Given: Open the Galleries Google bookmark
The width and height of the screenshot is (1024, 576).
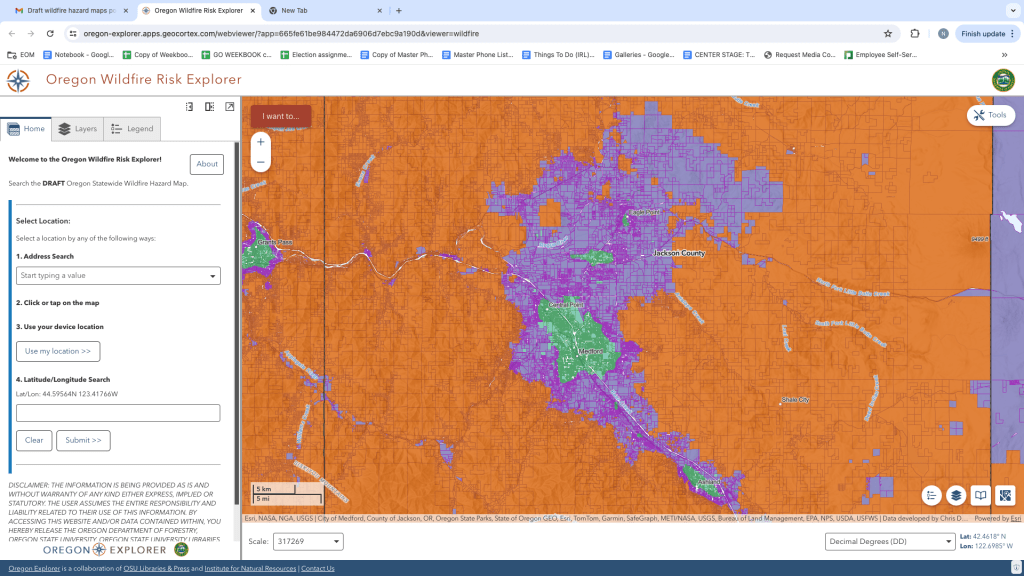Looking at the screenshot, I should click(639, 55).
